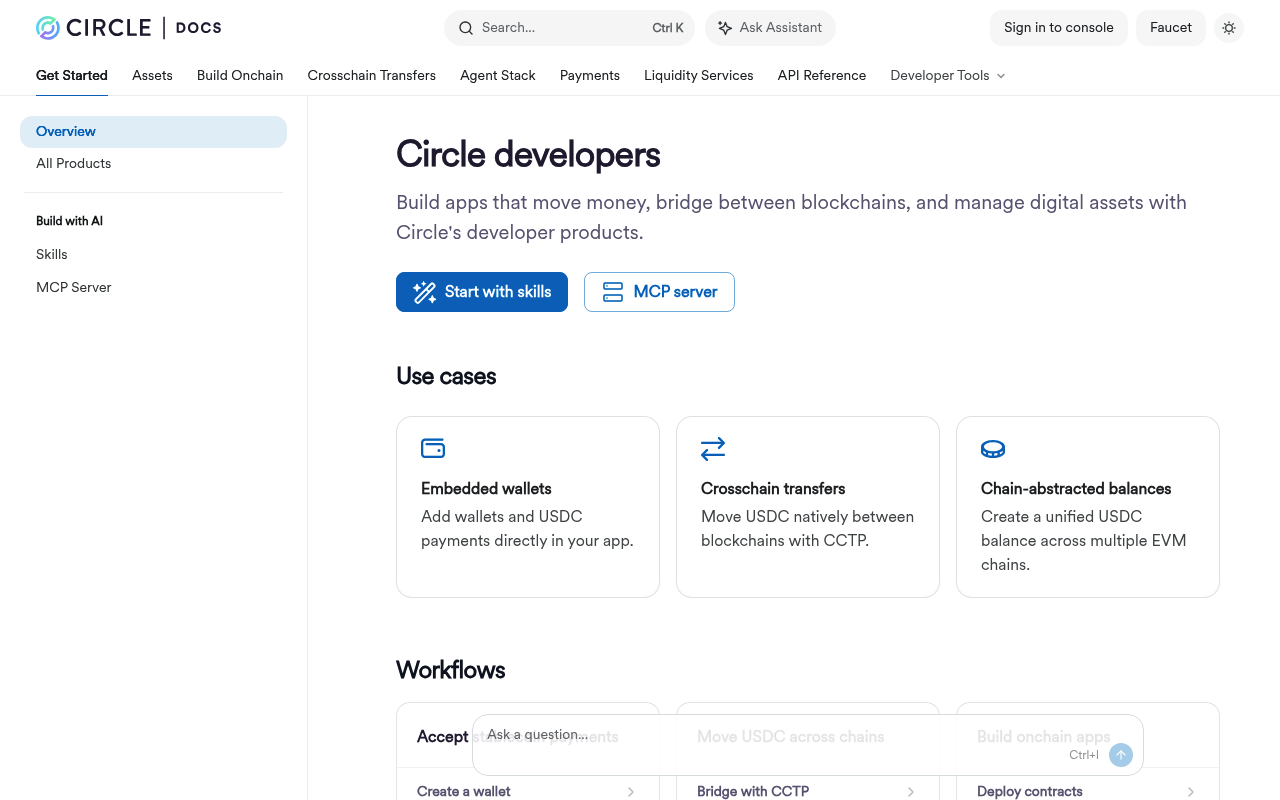Click the Ask Assistant sparkle icon
1280x800 pixels.
[x=725, y=28]
